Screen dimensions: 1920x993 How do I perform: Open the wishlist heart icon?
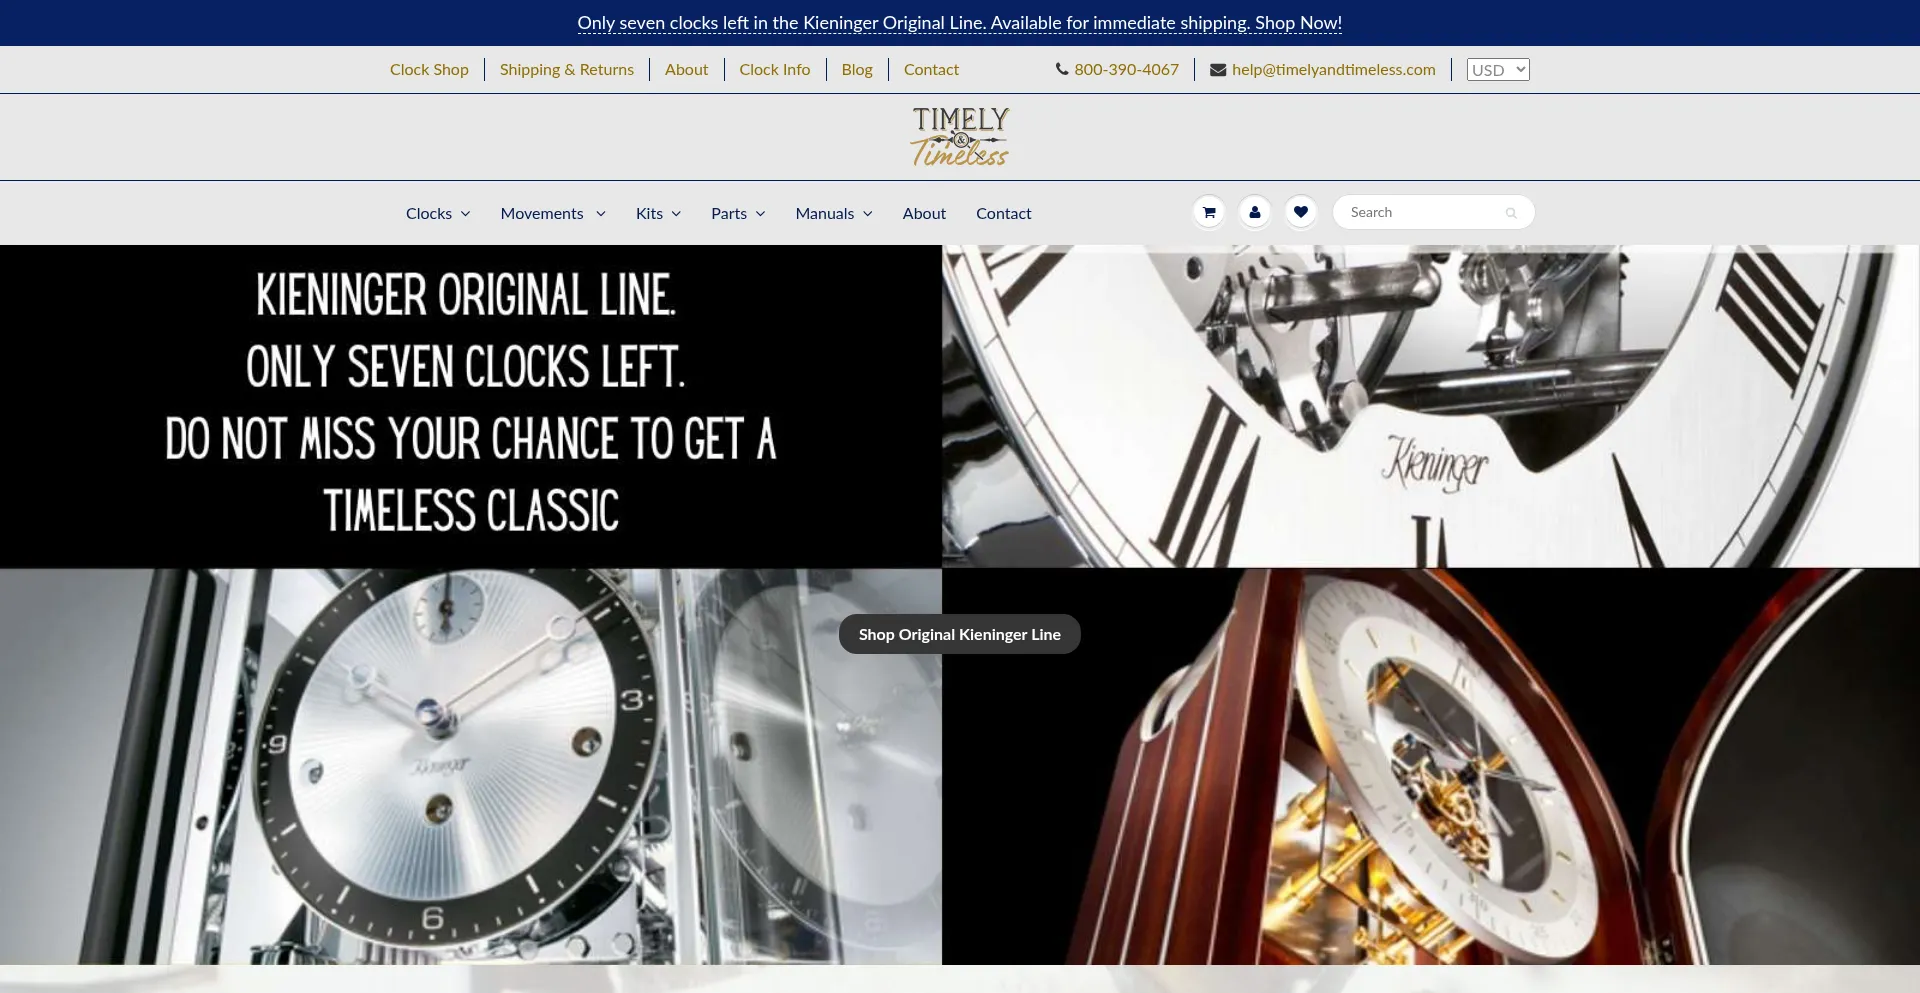tap(1301, 212)
